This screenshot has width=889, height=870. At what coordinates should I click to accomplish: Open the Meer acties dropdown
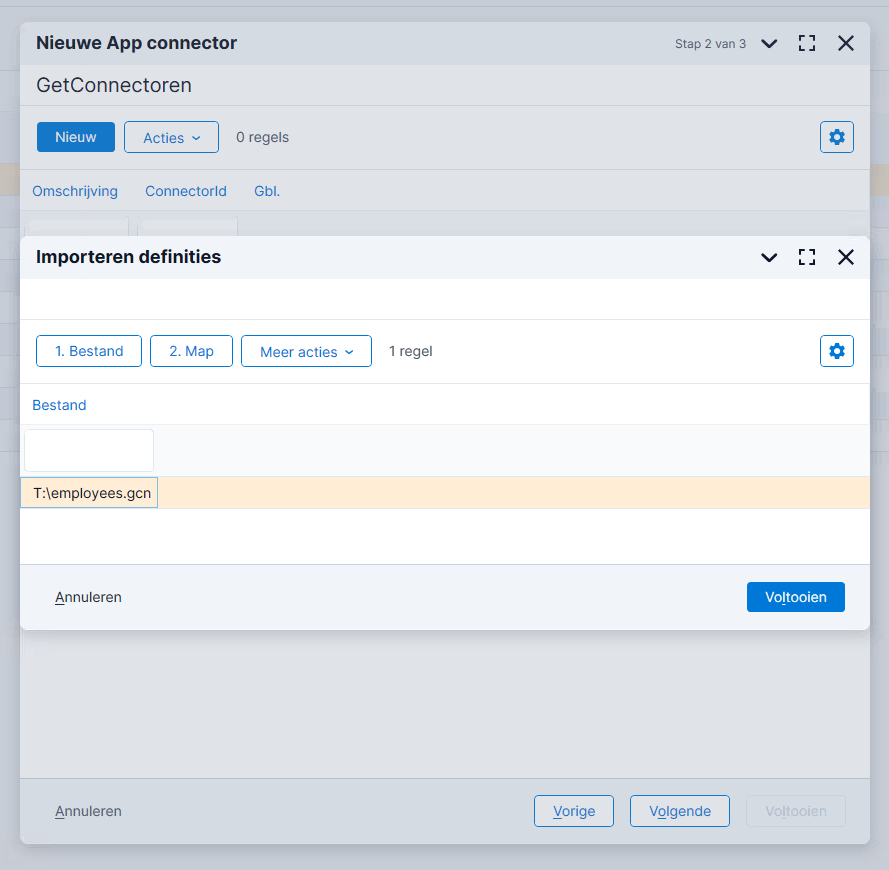click(306, 351)
